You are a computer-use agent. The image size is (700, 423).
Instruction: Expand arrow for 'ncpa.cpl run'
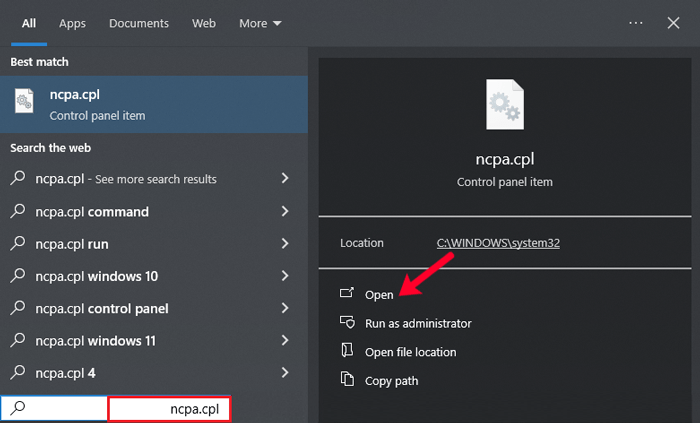click(285, 244)
